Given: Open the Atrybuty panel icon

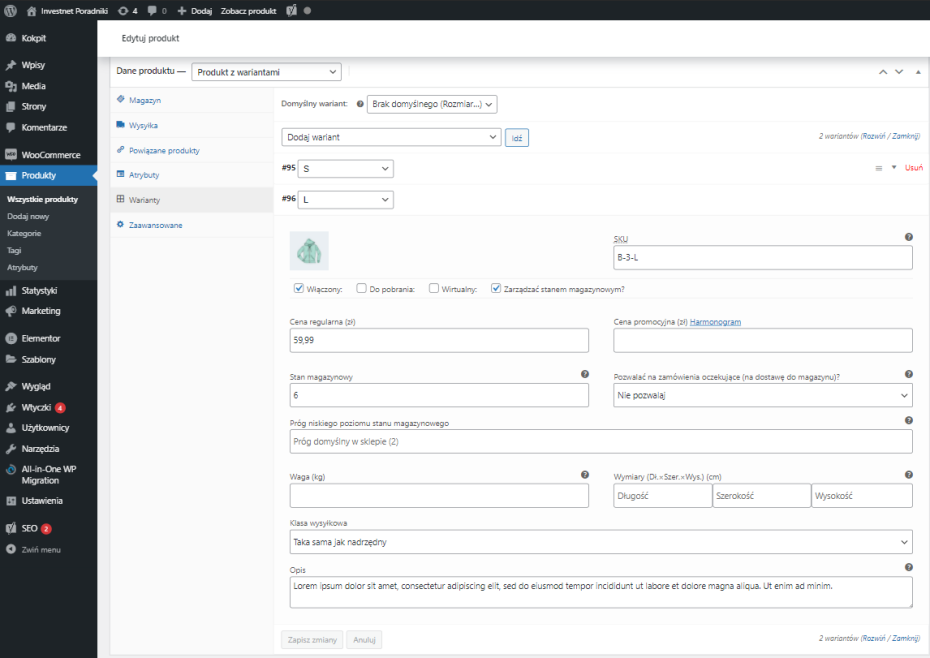Looking at the screenshot, I should pos(121,175).
